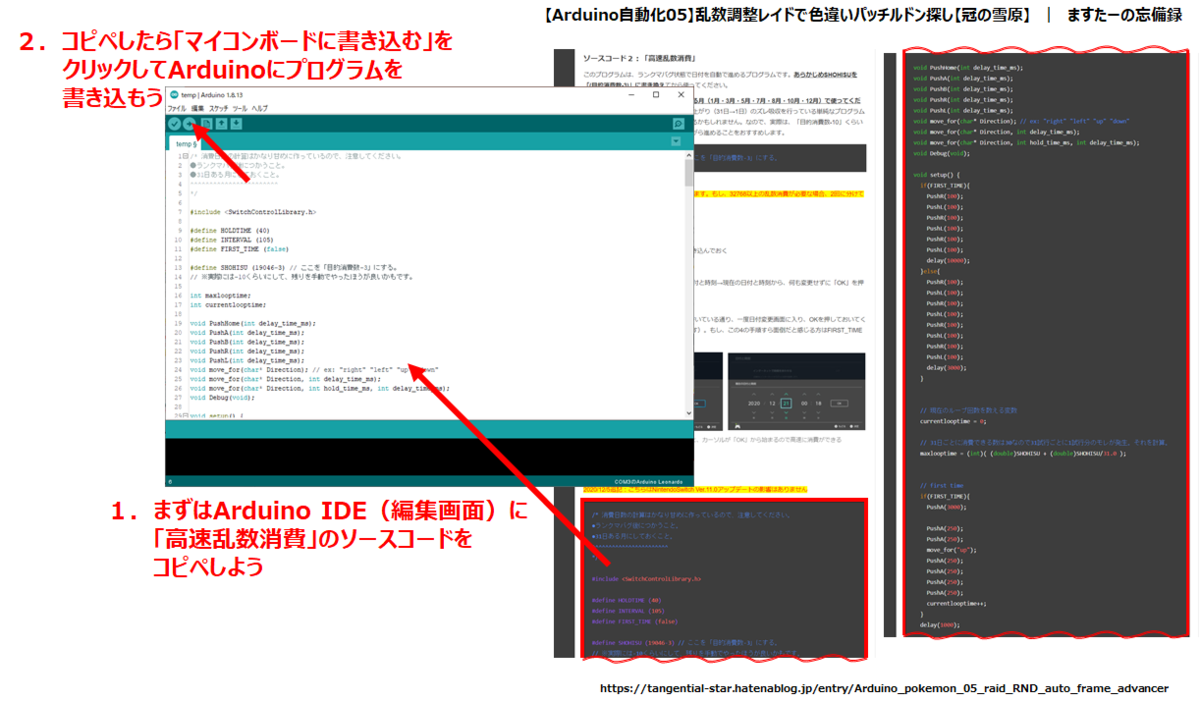Open the 編集 menu
This screenshot has height=701, width=1200.
(197, 107)
